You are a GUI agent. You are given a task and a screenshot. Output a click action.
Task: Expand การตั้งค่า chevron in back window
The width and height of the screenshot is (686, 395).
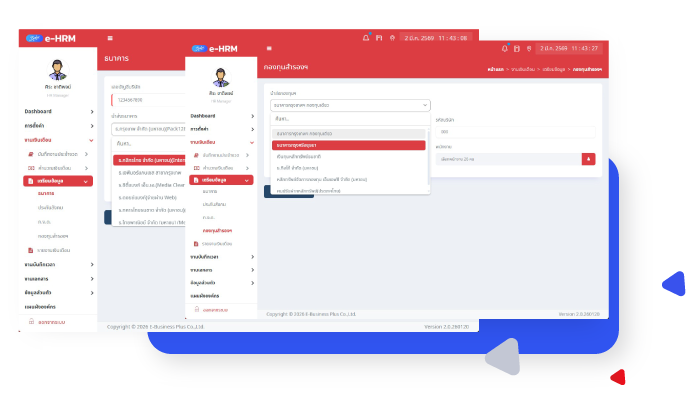click(92, 126)
